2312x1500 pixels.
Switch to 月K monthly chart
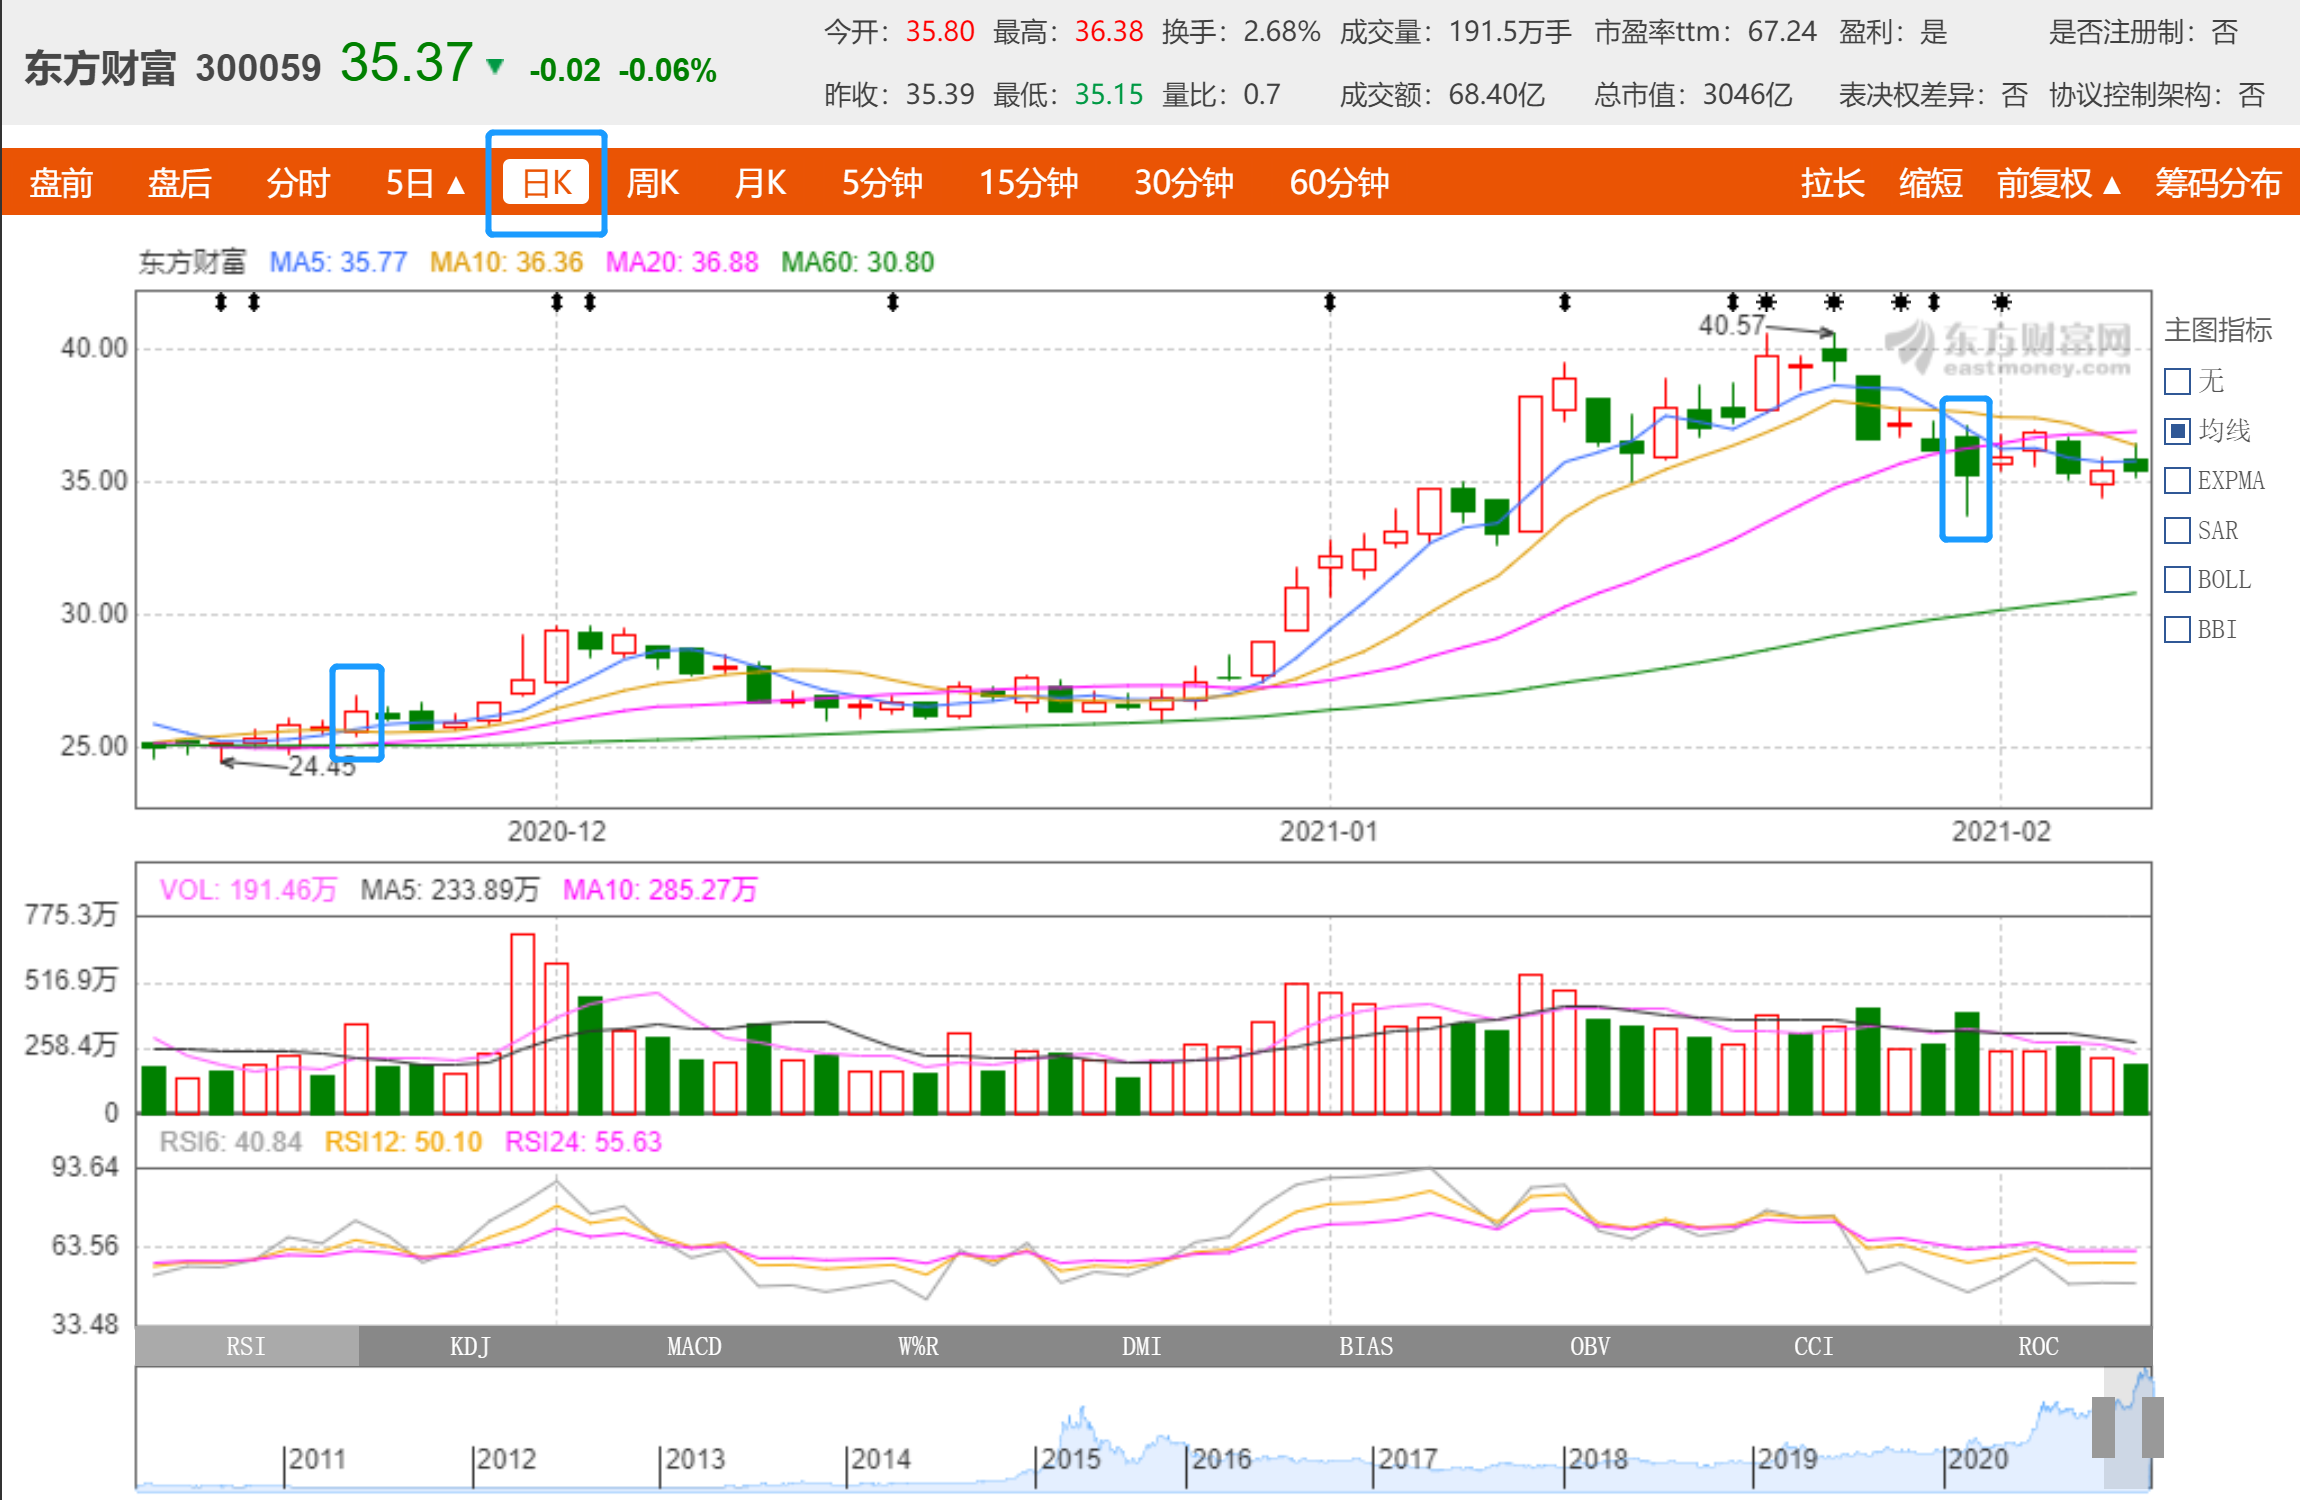760,183
